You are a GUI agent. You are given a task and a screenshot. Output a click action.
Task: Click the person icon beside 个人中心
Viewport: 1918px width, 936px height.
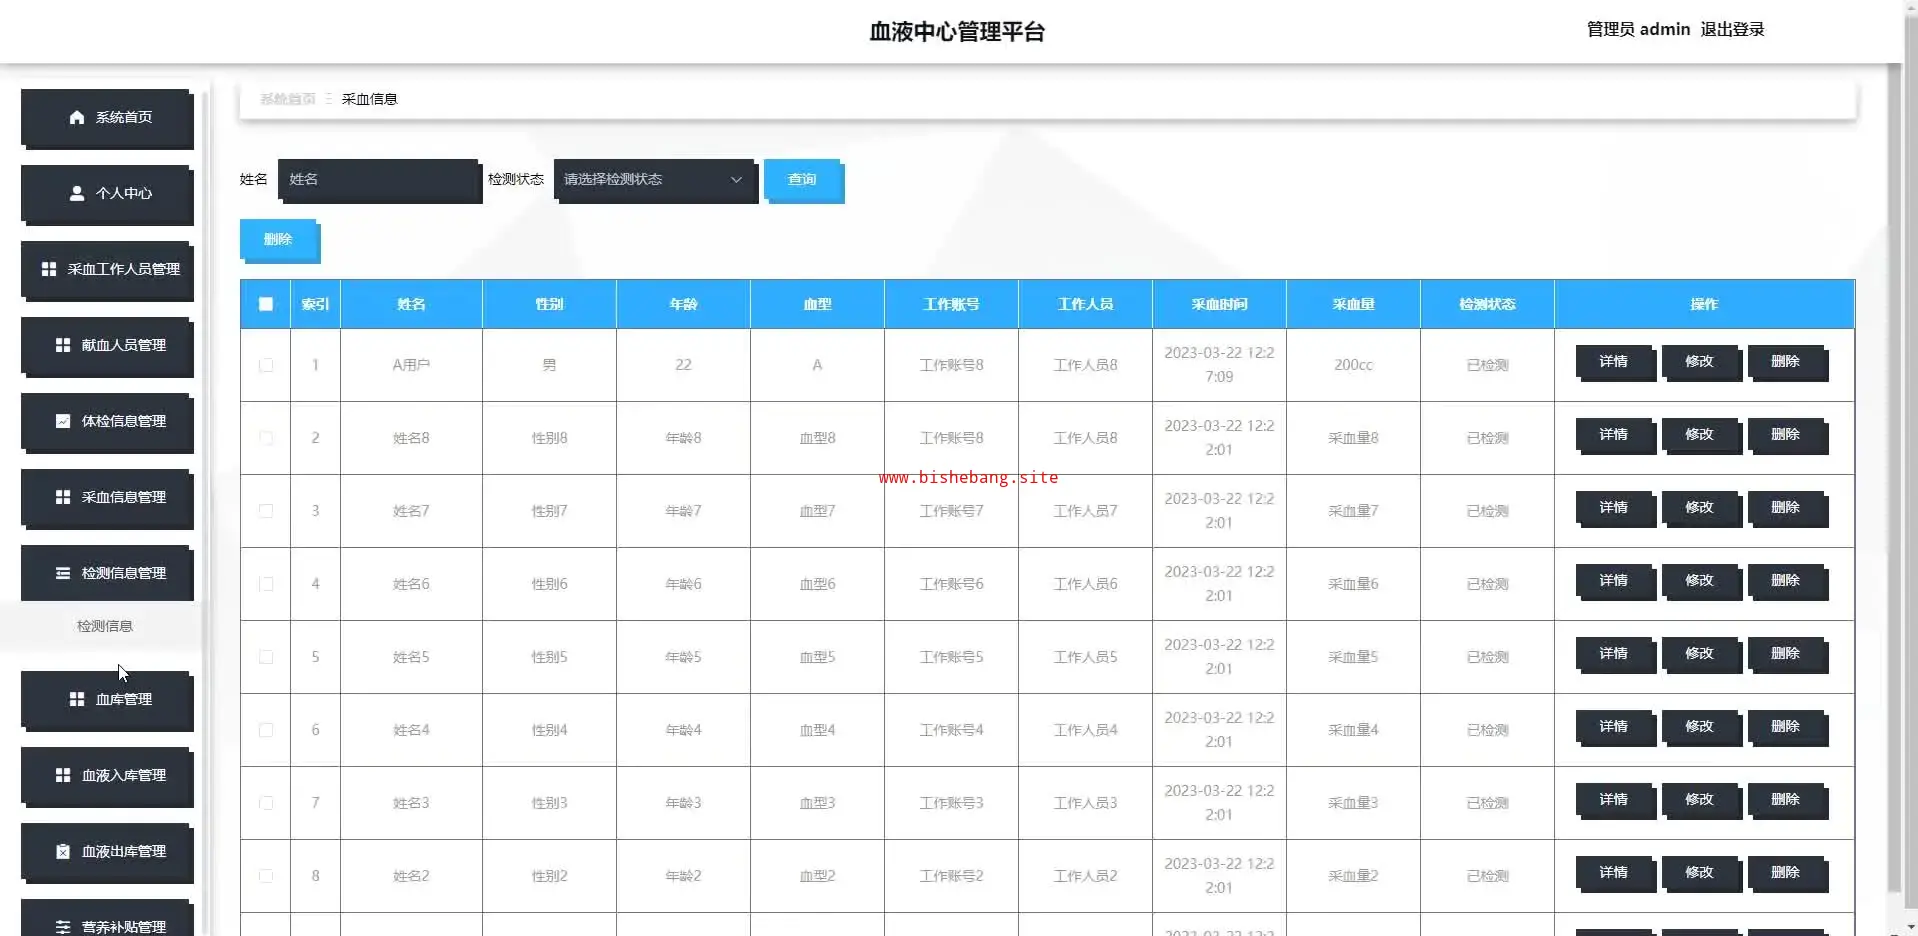coord(77,193)
